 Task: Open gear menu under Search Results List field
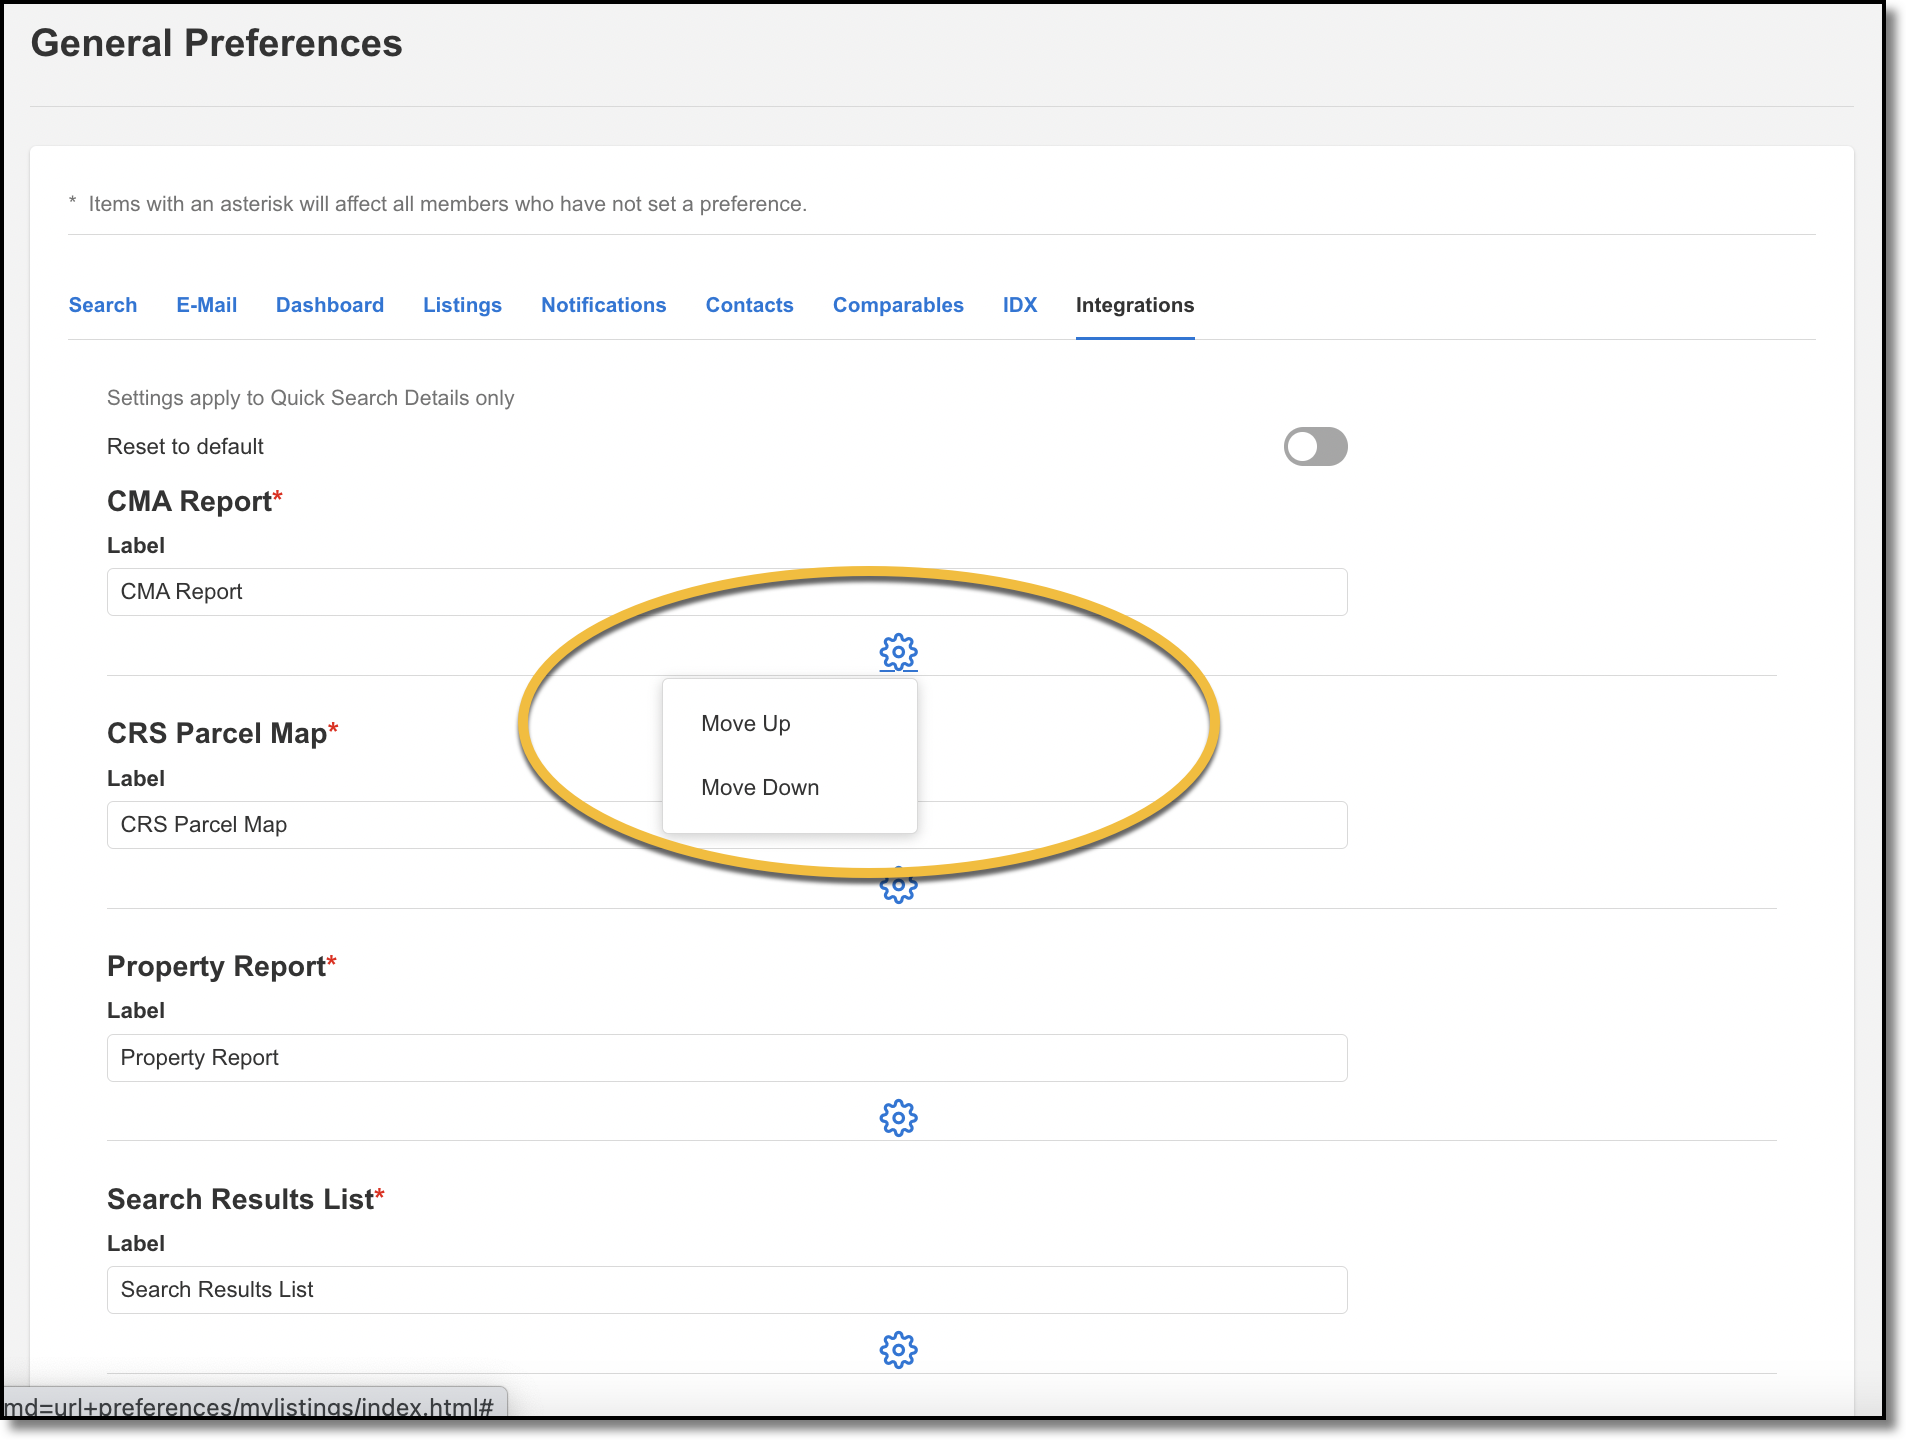click(898, 1350)
